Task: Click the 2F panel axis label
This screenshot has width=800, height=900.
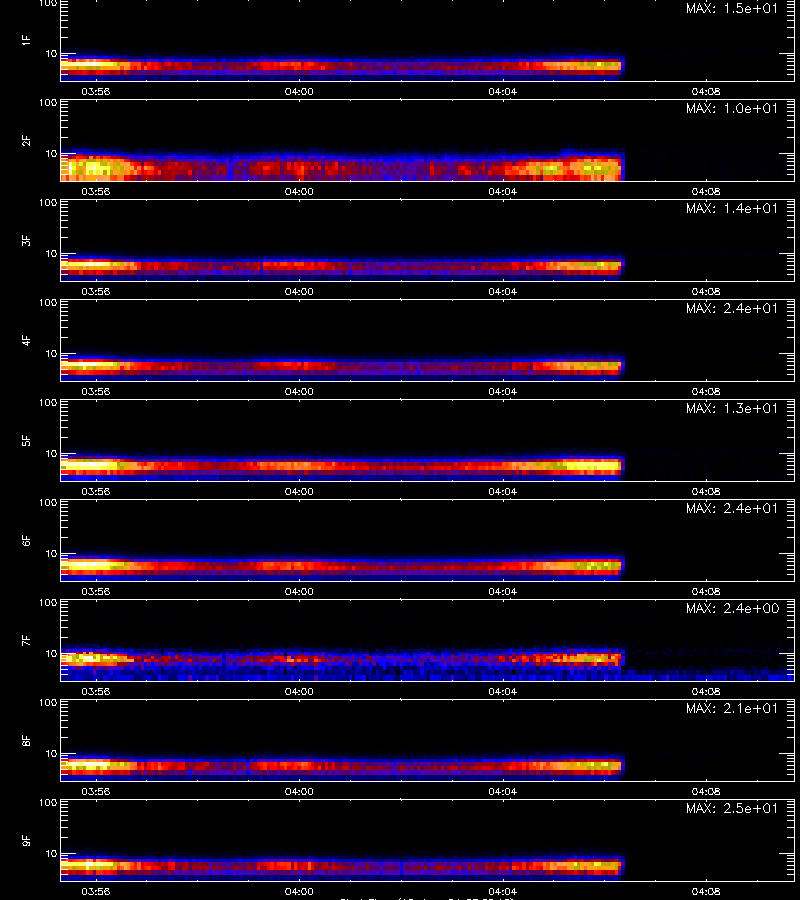Action: coord(26,141)
